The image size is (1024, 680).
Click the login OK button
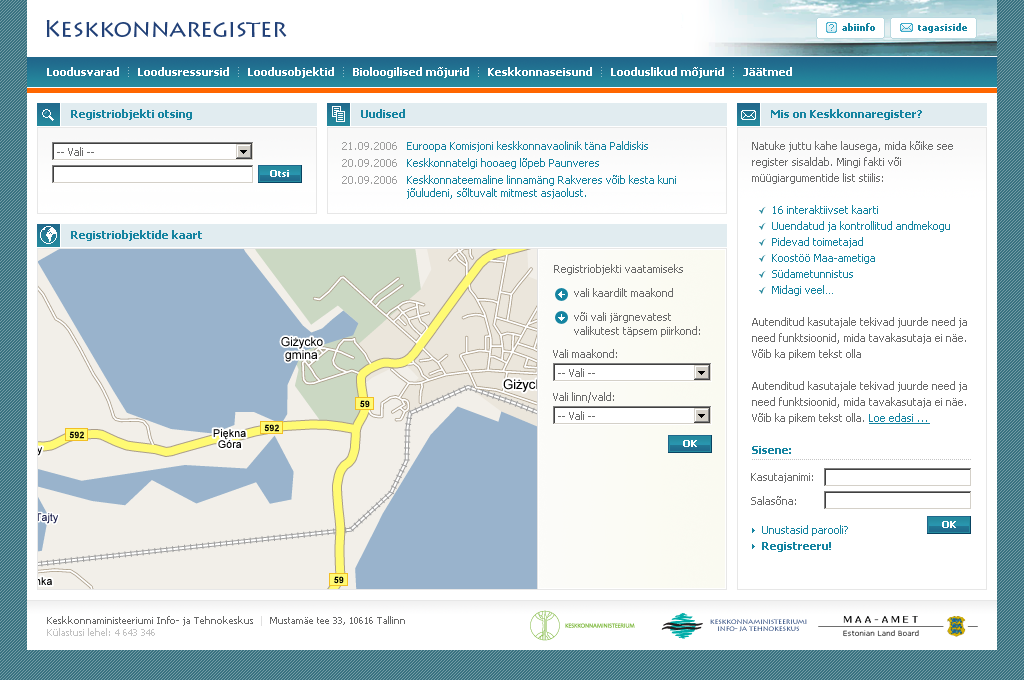949,525
